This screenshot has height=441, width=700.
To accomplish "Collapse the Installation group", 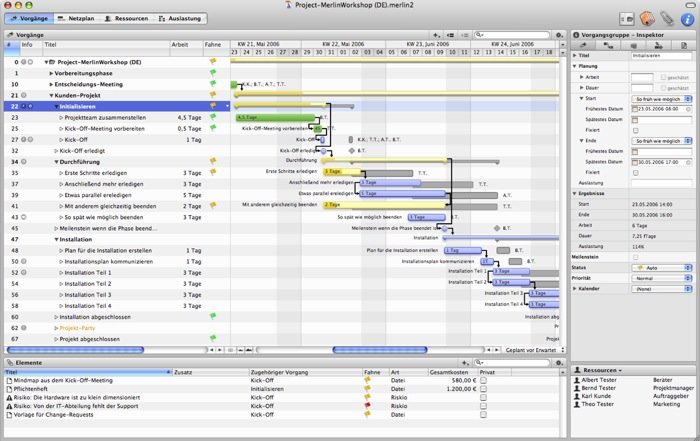I will click(56, 240).
